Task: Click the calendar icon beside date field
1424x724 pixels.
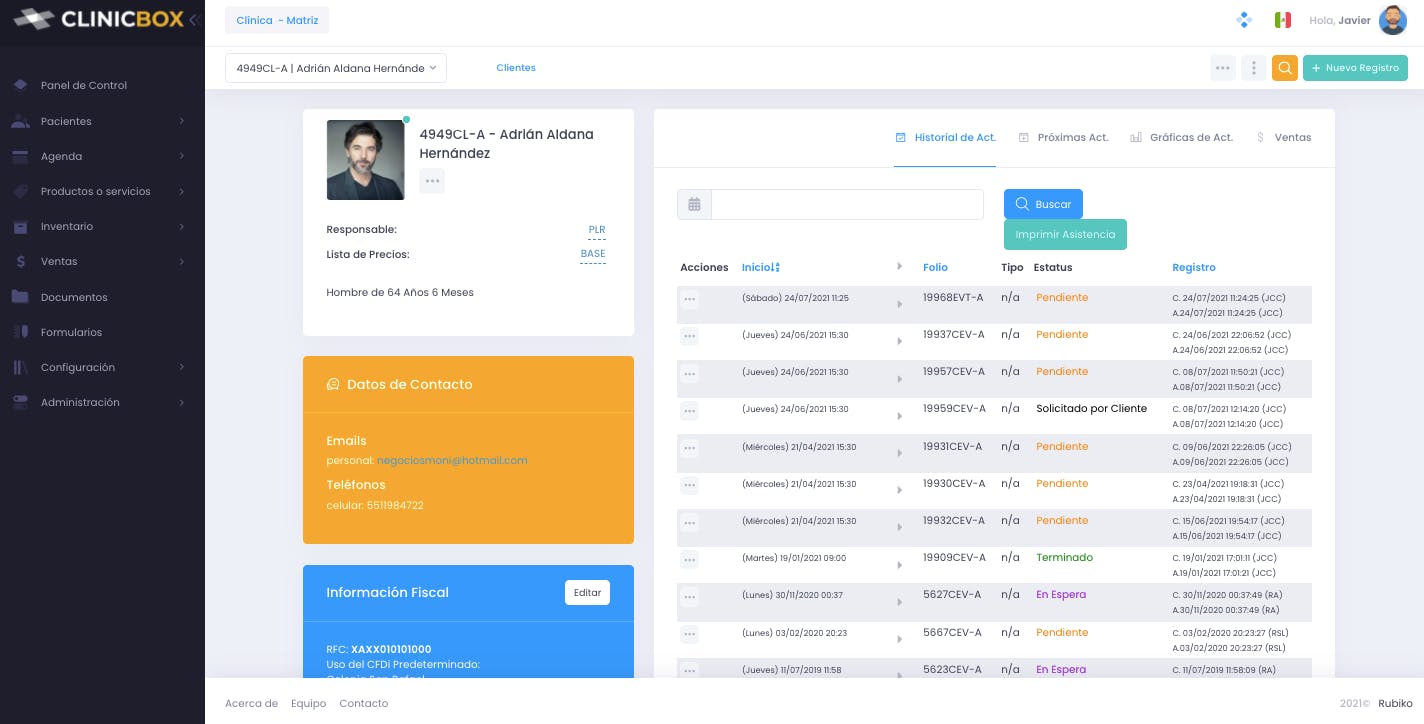Action: [x=694, y=204]
